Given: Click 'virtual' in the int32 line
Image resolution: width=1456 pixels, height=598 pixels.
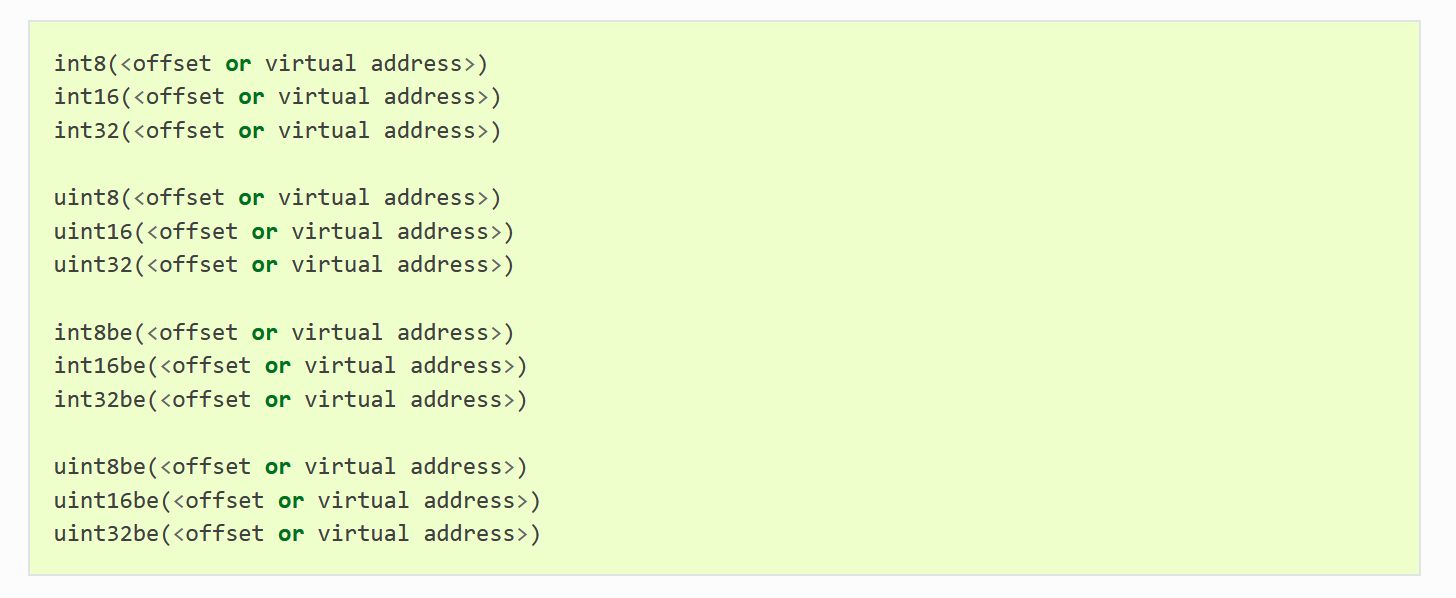Looking at the screenshot, I should coord(324,131).
